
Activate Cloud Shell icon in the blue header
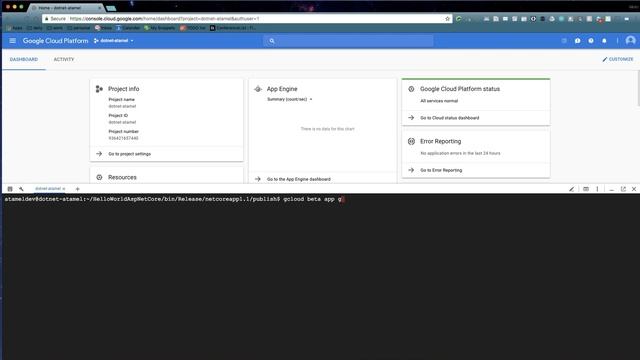[x=564, y=41]
